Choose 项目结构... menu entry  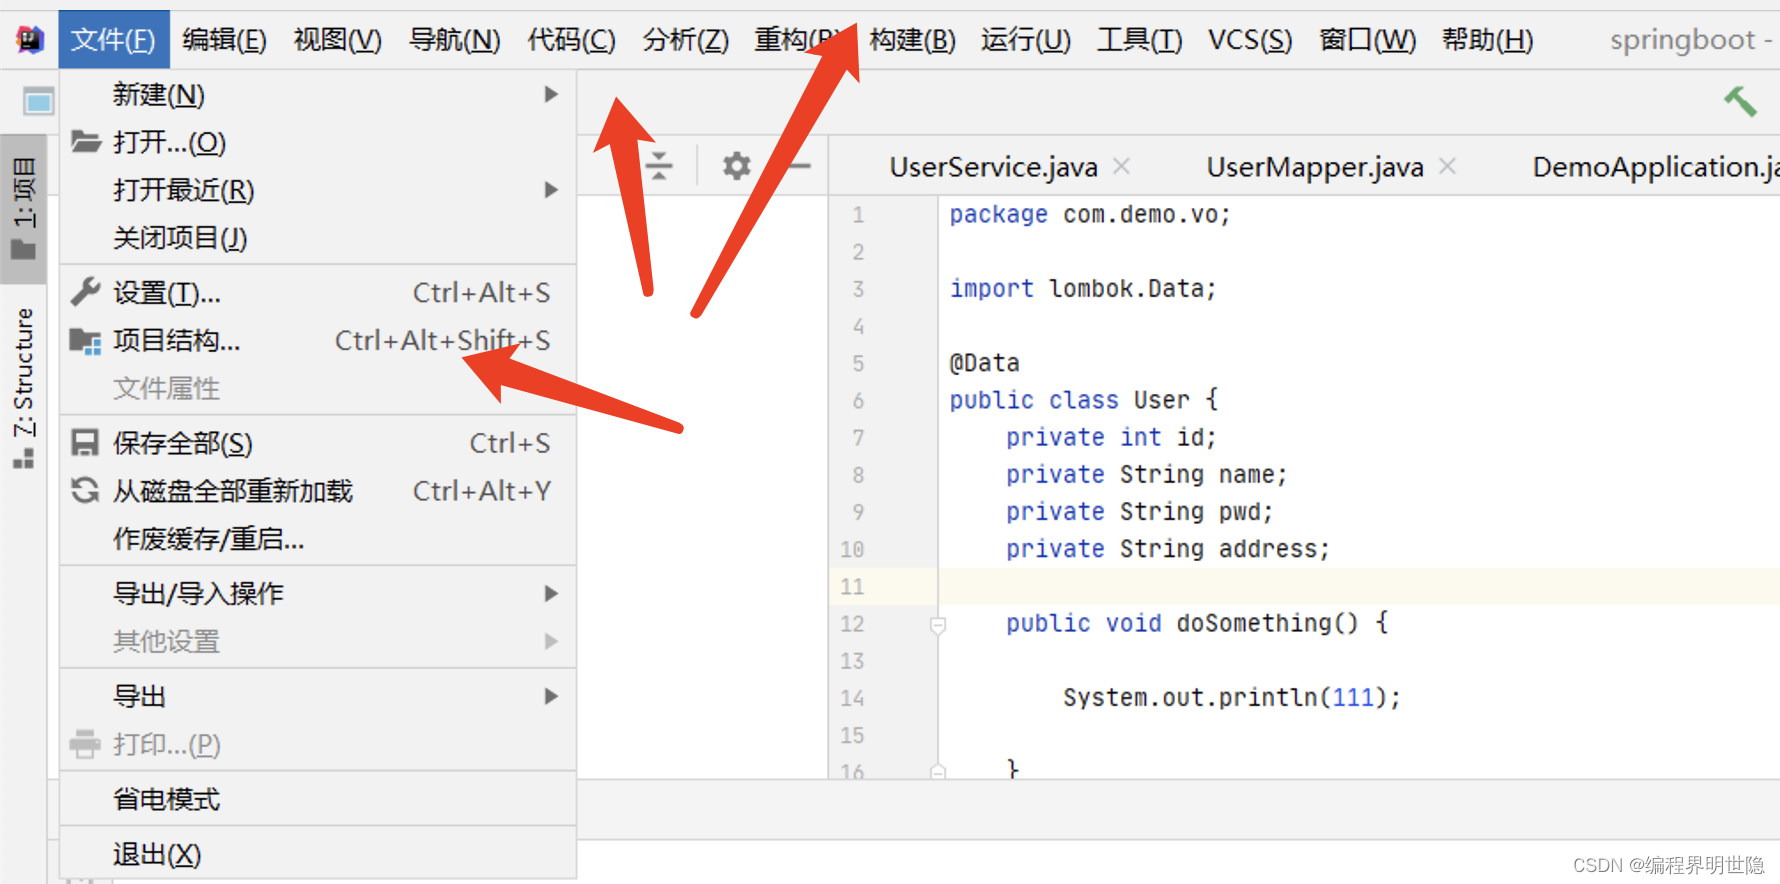[318, 341]
